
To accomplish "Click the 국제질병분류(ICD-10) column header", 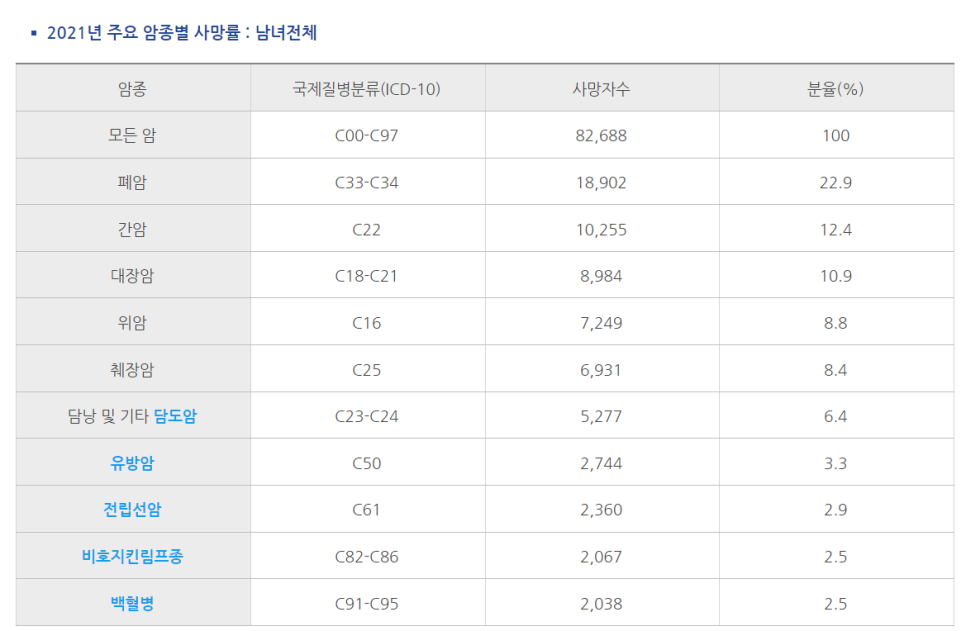I will (x=367, y=89).
